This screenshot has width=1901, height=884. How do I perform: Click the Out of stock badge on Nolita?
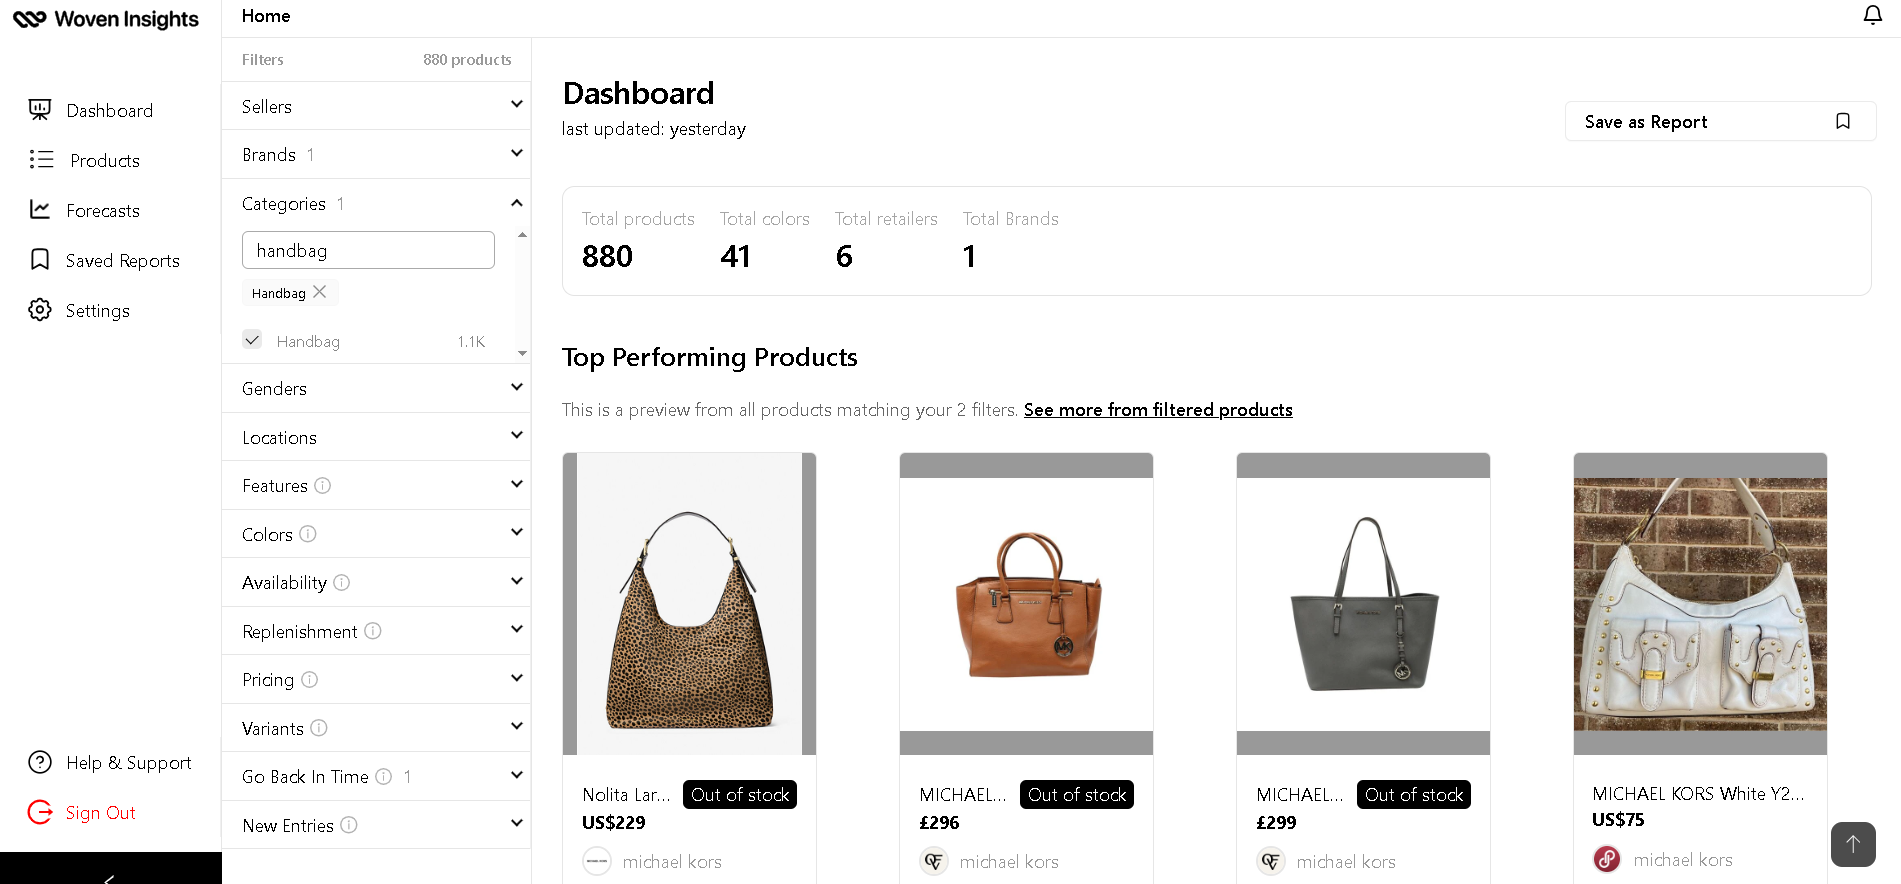point(740,794)
